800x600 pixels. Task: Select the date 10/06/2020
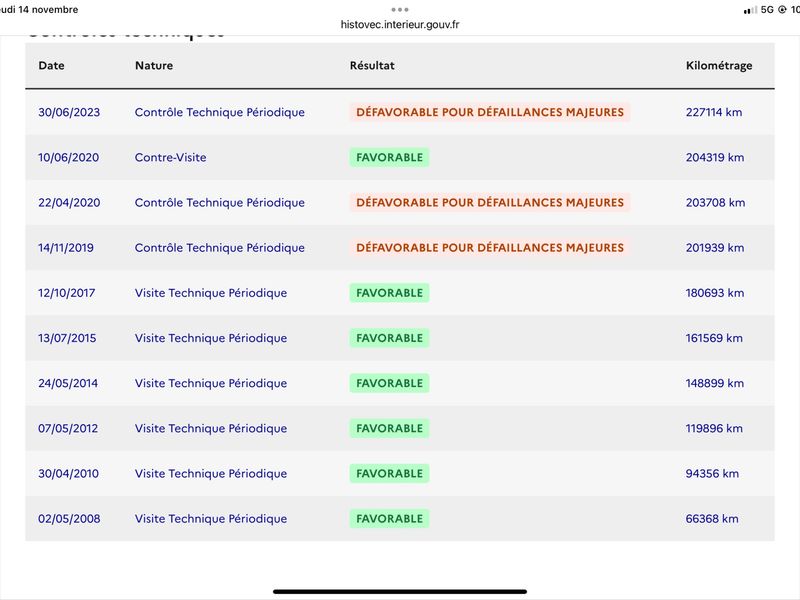(68, 157)
